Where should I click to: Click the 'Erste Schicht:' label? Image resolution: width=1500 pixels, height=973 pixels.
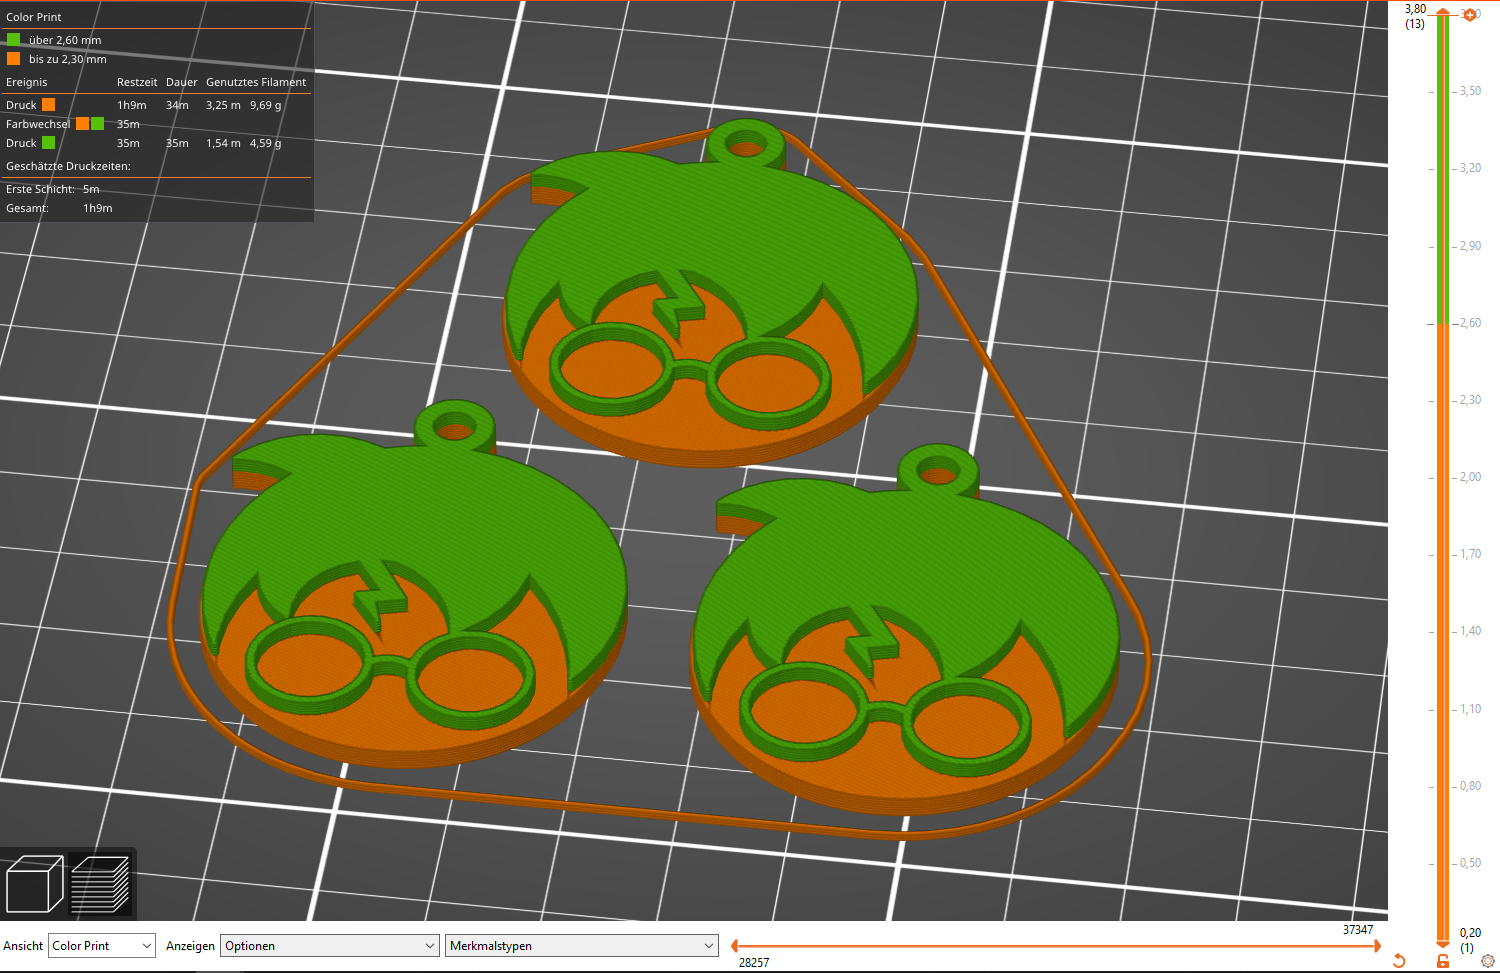pos(40,189)
